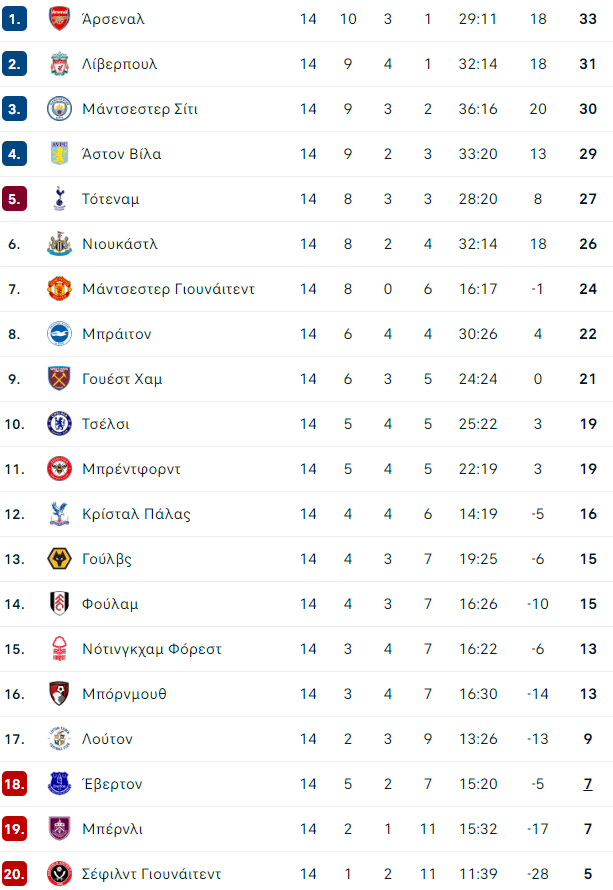Click the West Ham crest
The height and width of the screenshot is (890, 613).
[x=59, y=379]
